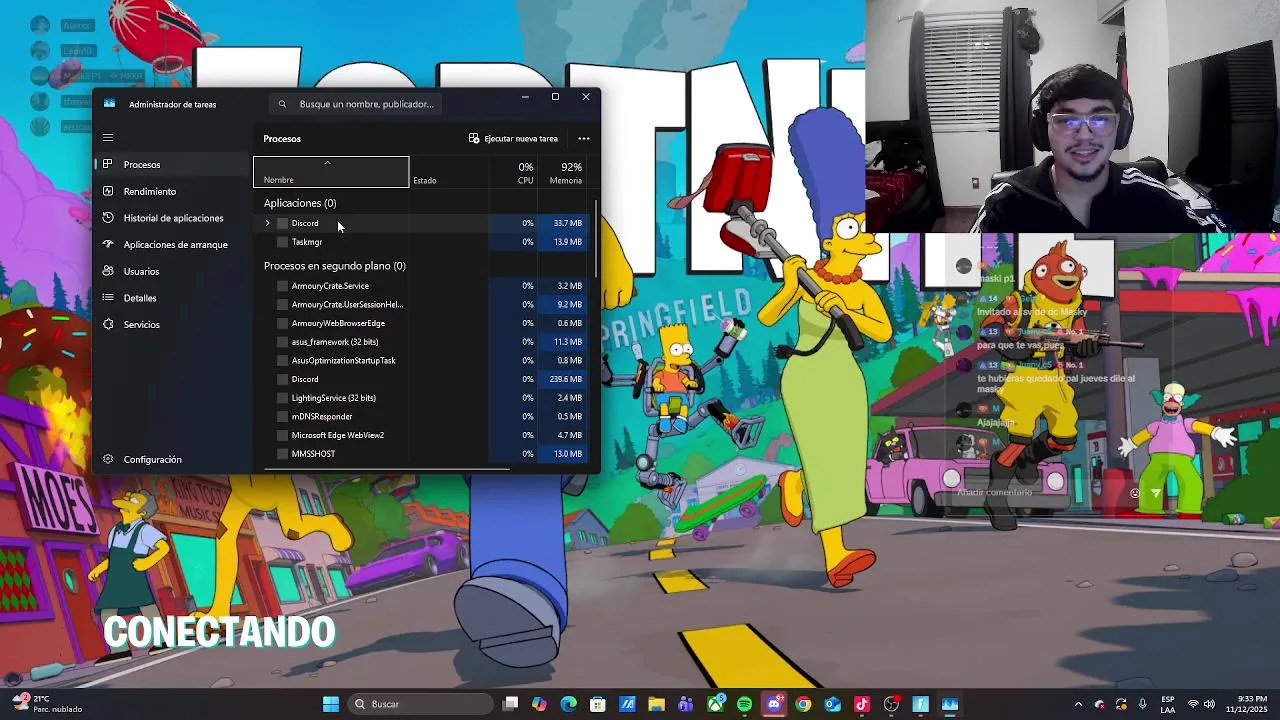The width and height of the screenshot is (1280, 720).
Task: Show hidden system tray icons chevron
Action: 1078,704
